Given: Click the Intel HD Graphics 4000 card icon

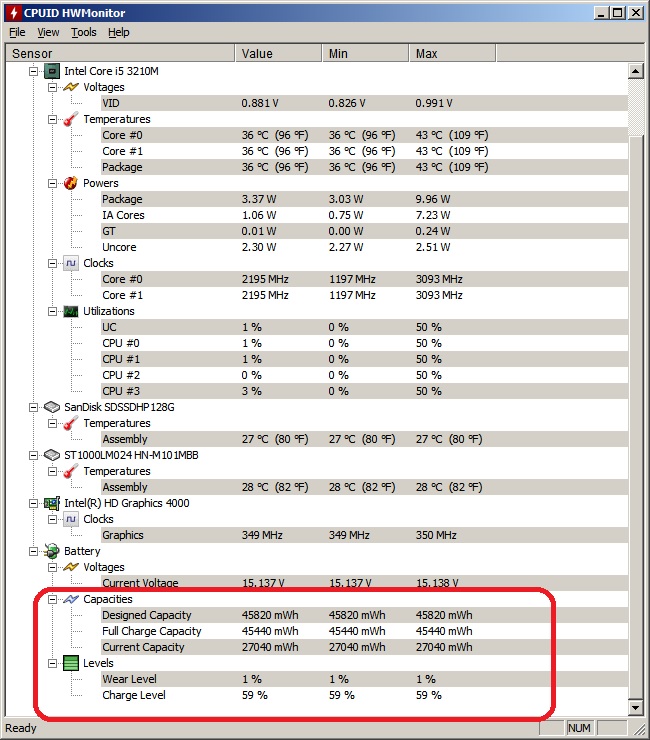Looking at the screenshot, I should point(51,503).
